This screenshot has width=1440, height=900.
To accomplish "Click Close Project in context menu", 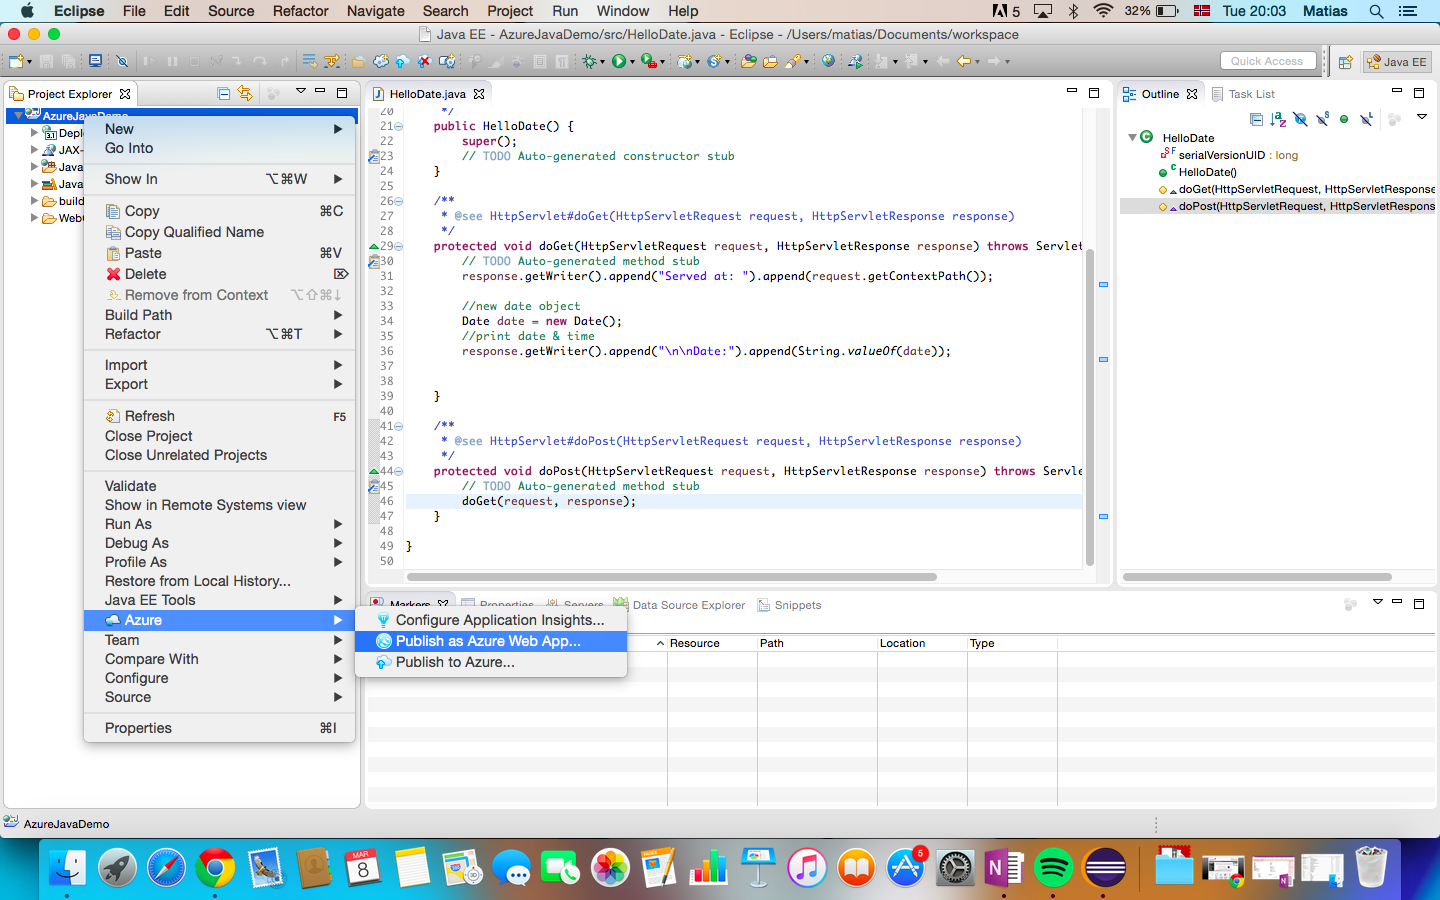I will (x=219, y=436).
